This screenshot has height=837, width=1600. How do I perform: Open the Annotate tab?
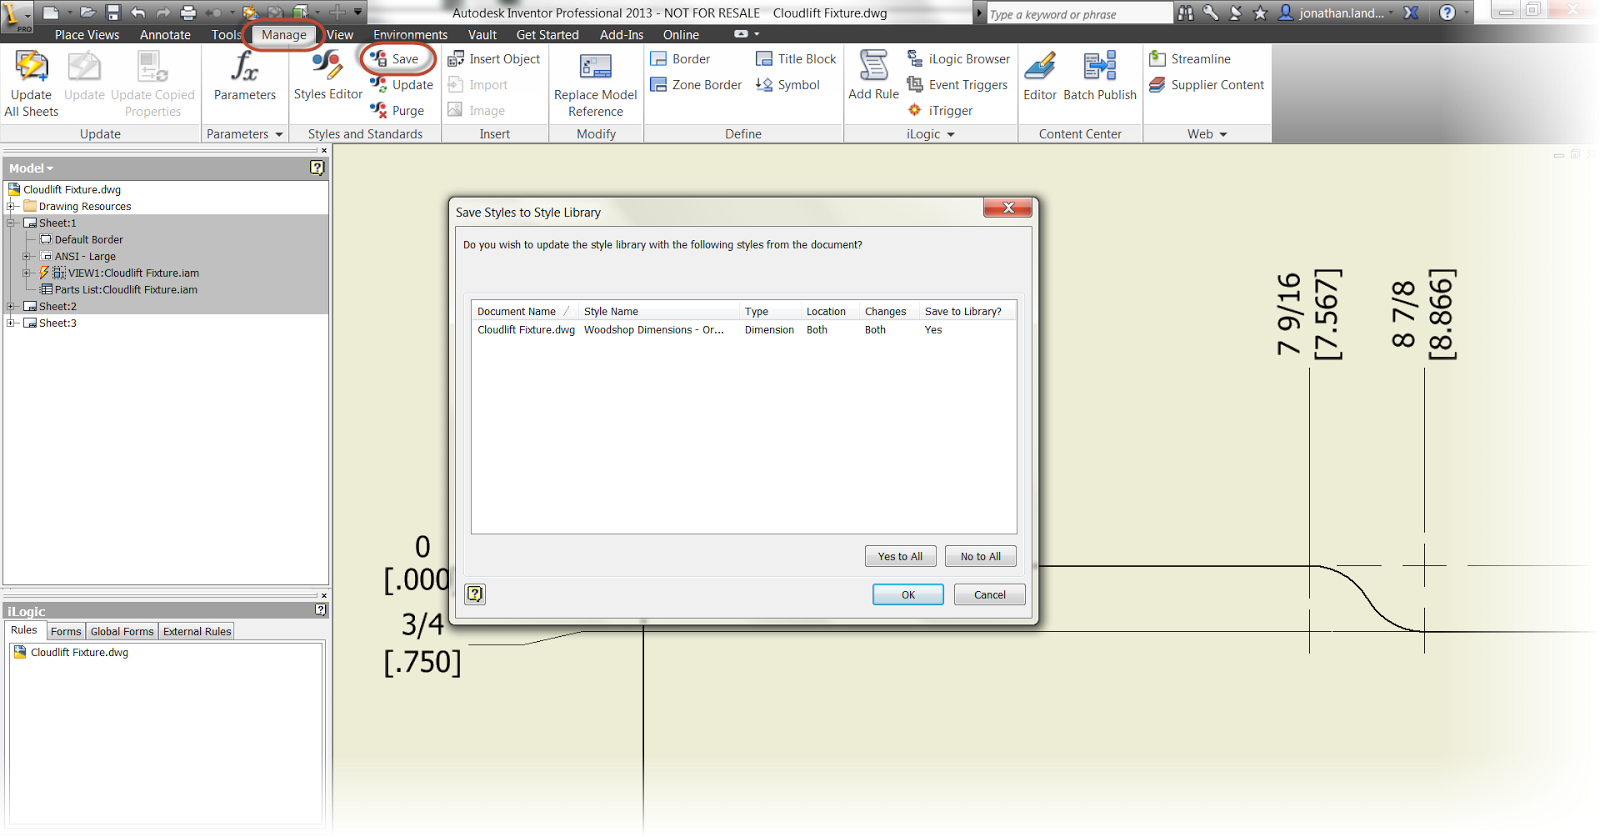165,34
